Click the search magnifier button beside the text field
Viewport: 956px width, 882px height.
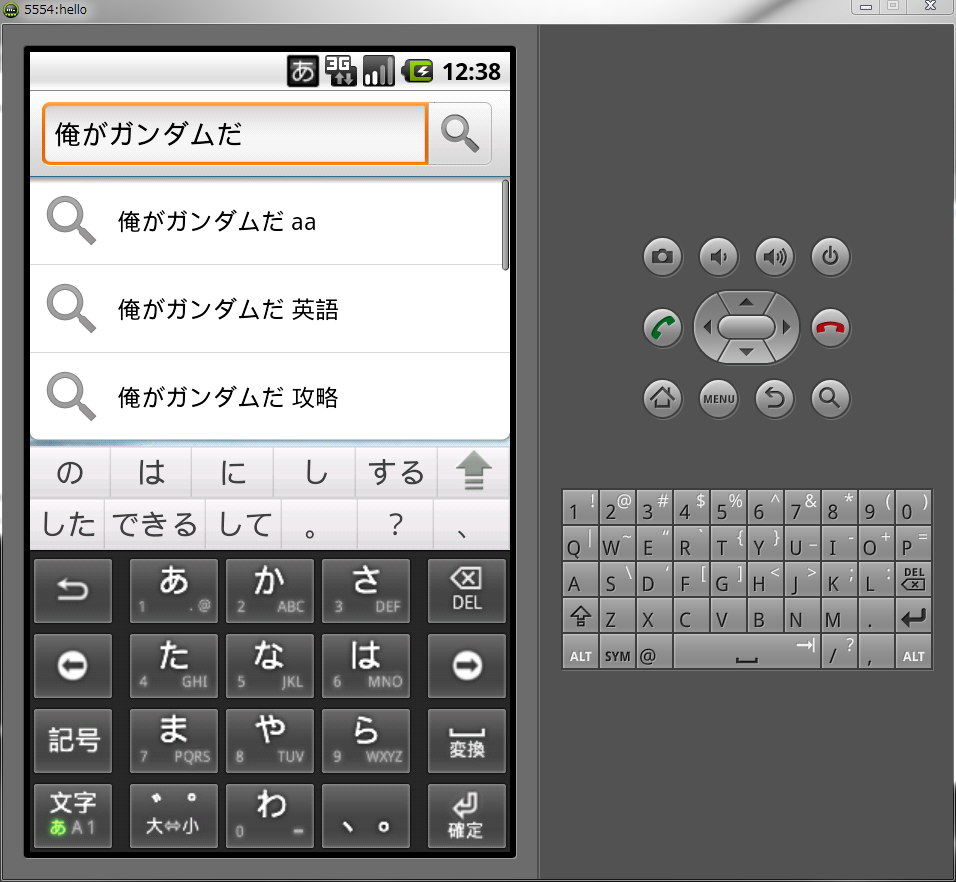point(460,133)
